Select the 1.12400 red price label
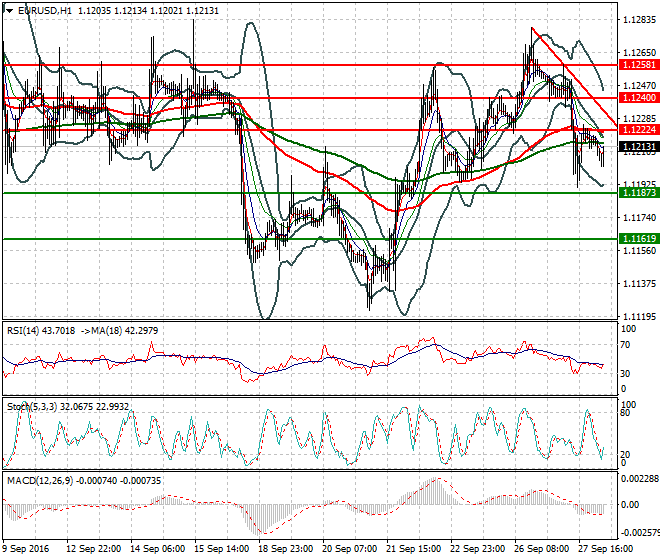The height and width of the screenshot is (560, 660). coord(638,98)
